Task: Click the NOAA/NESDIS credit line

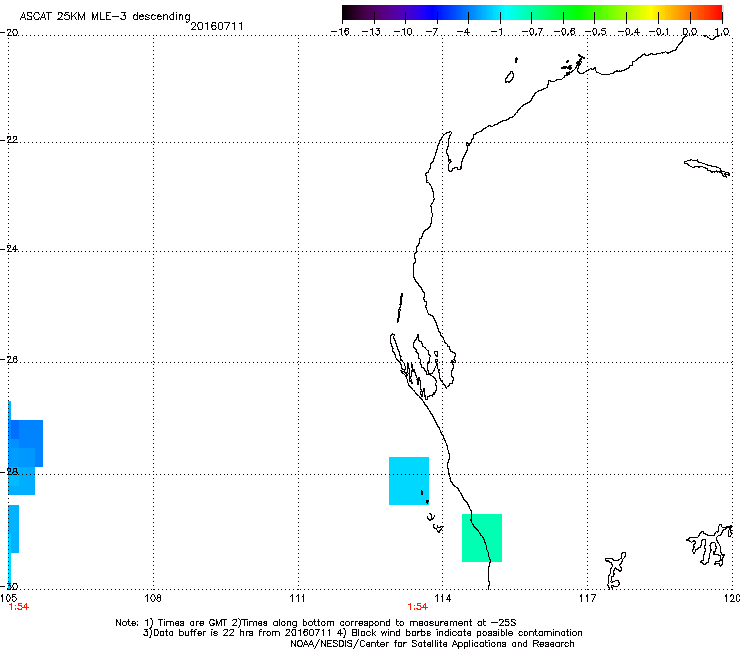Action: (x=432, y=644)
